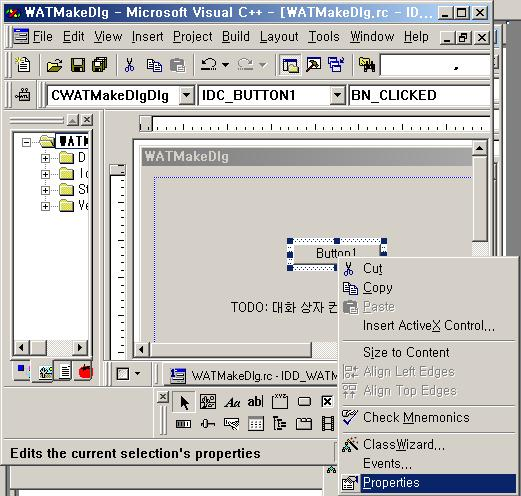Screen dimensions: 521x496
Task: Open the Redo history dropdown arrow
Action: tap(263, 64)
